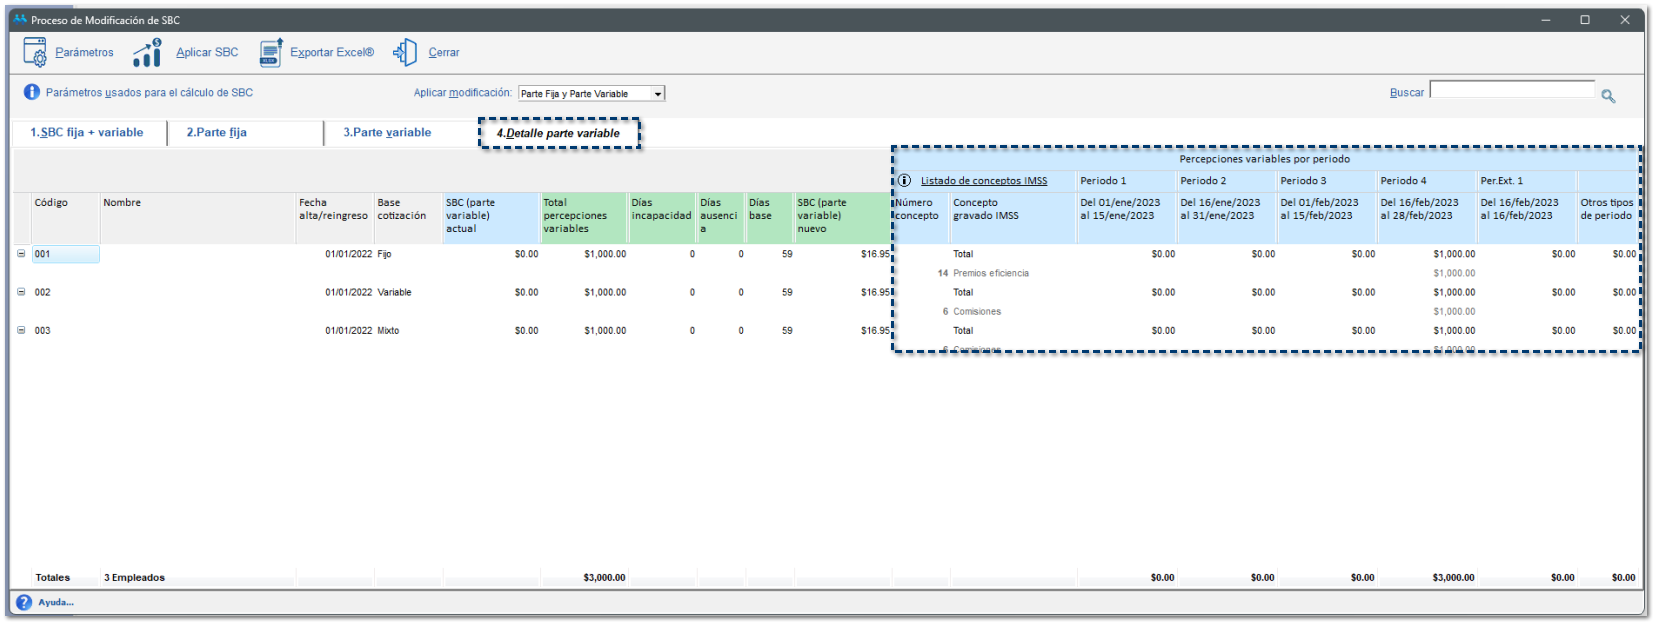Screen dimensions: 1656x625
Task: Click info icon beside Listado de conceptos IMSS
Action: [904, 181]
